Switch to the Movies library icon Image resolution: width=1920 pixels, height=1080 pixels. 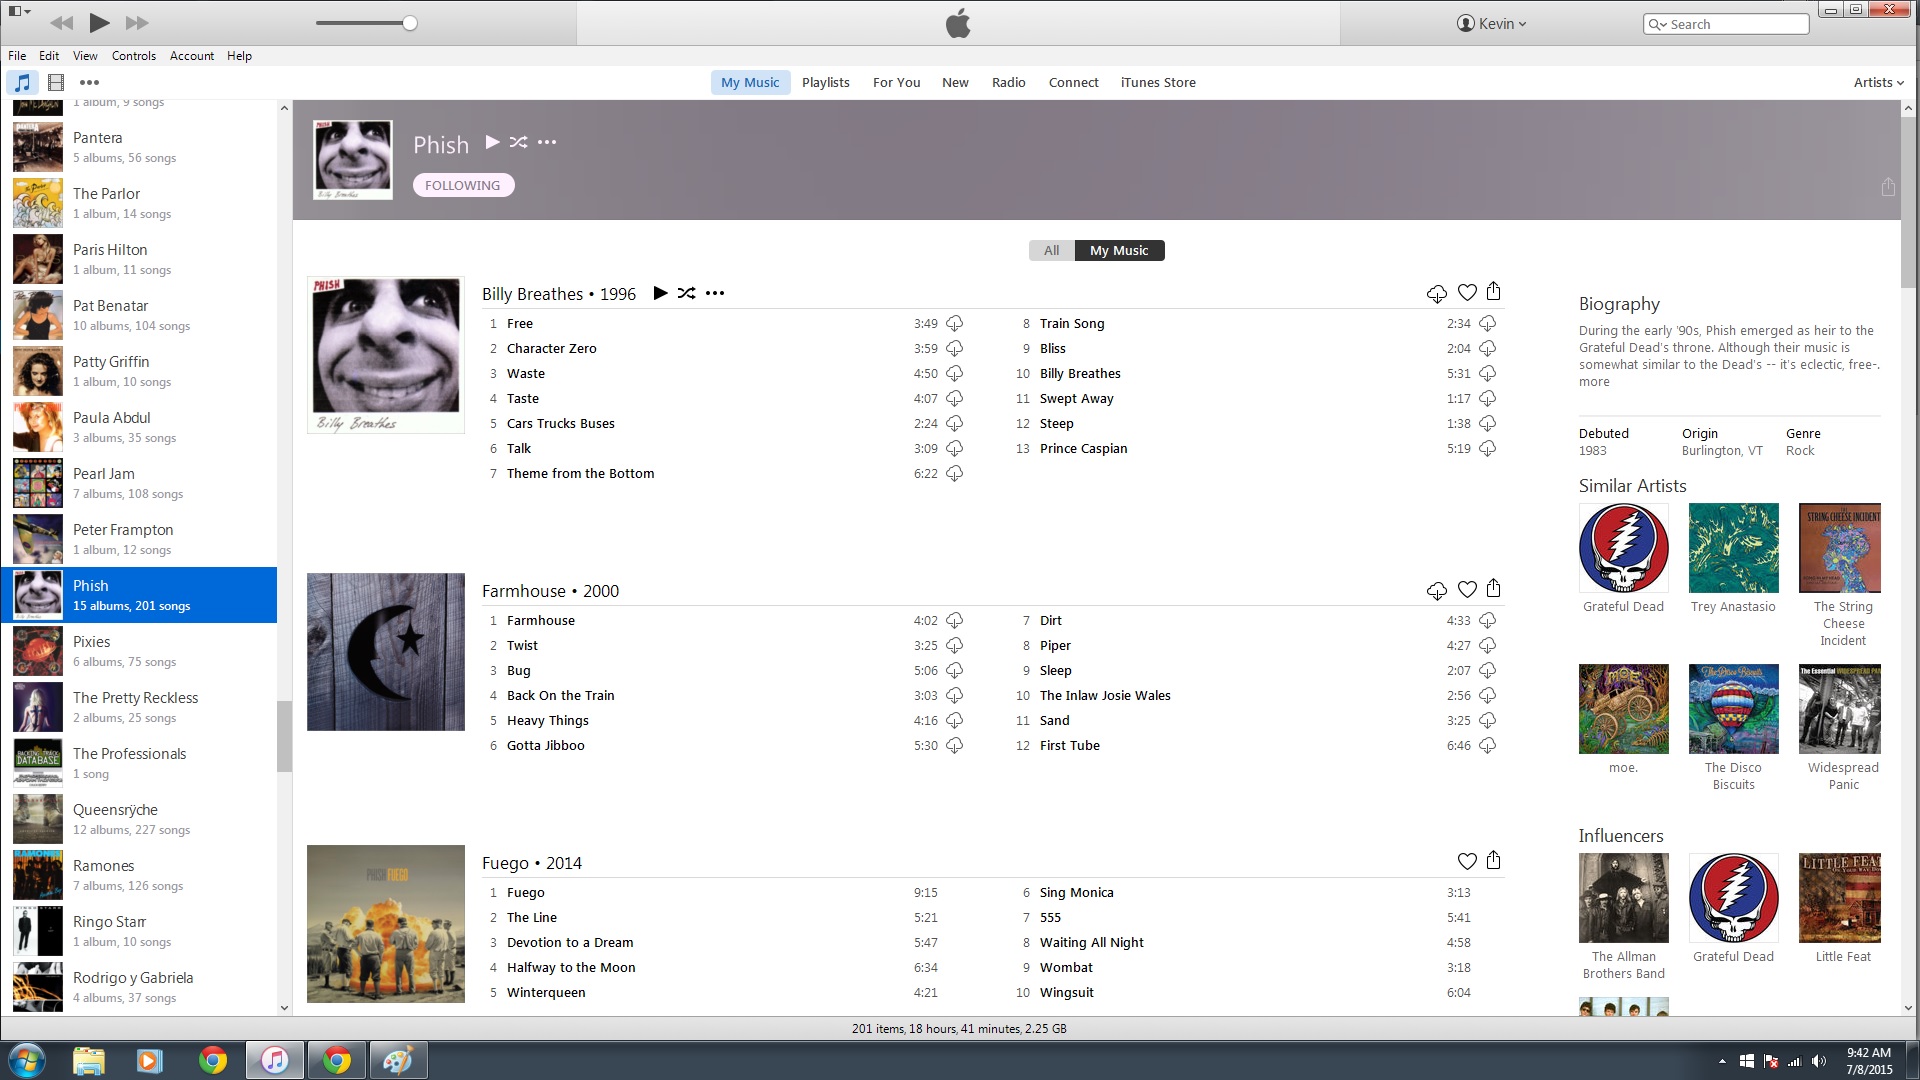[x=56, y=83]
